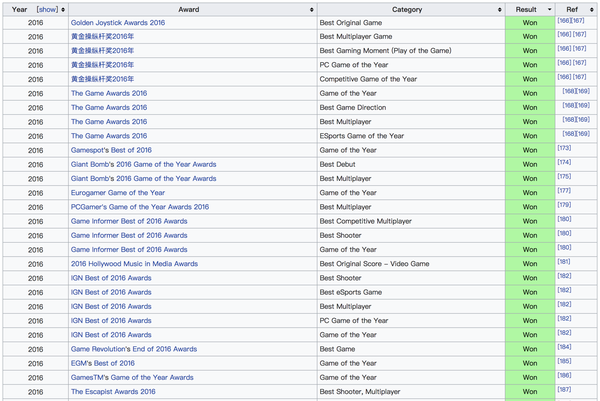600x401 pixels.
Task: Click the [show] link in Year header
Action: point(47,10)
